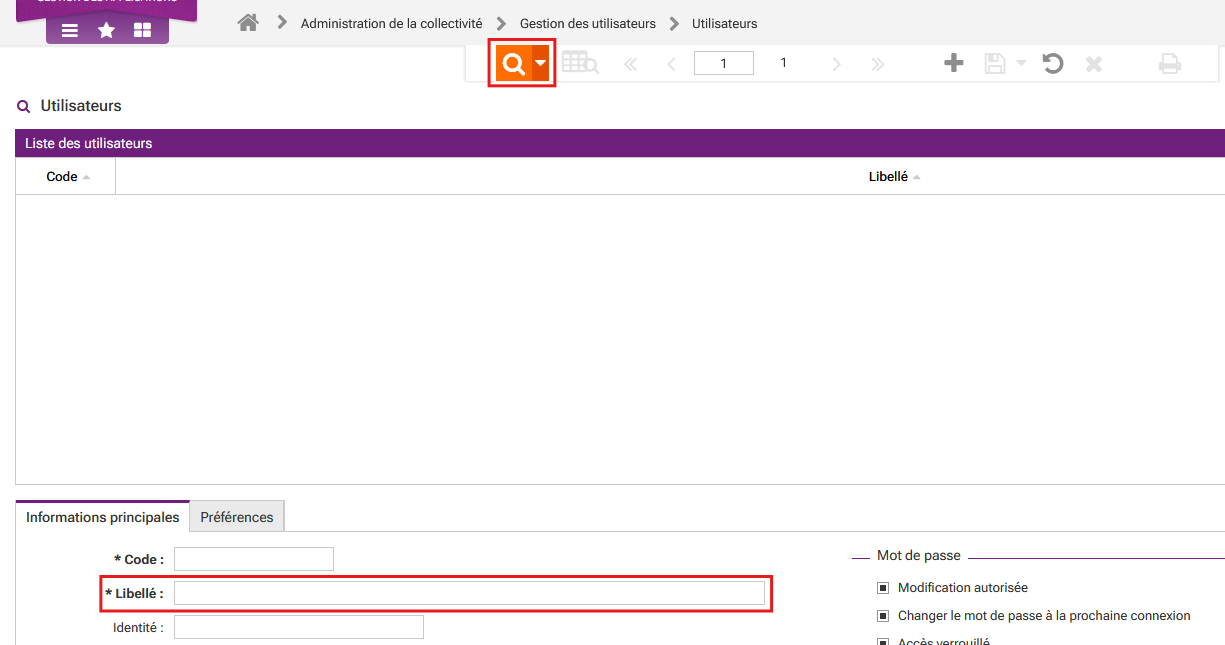Sort by Code column header

click(x=66, y=176)
